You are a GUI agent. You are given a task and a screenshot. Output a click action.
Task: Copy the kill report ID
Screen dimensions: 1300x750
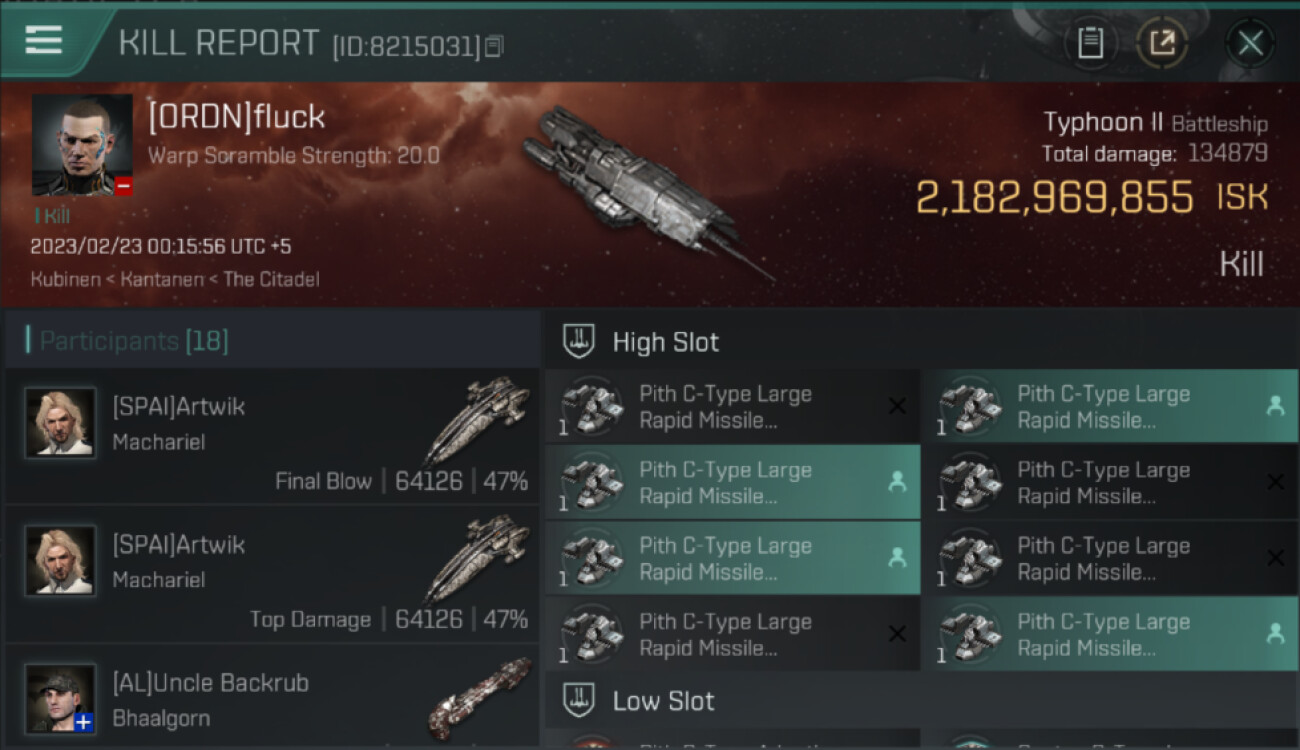494,46
